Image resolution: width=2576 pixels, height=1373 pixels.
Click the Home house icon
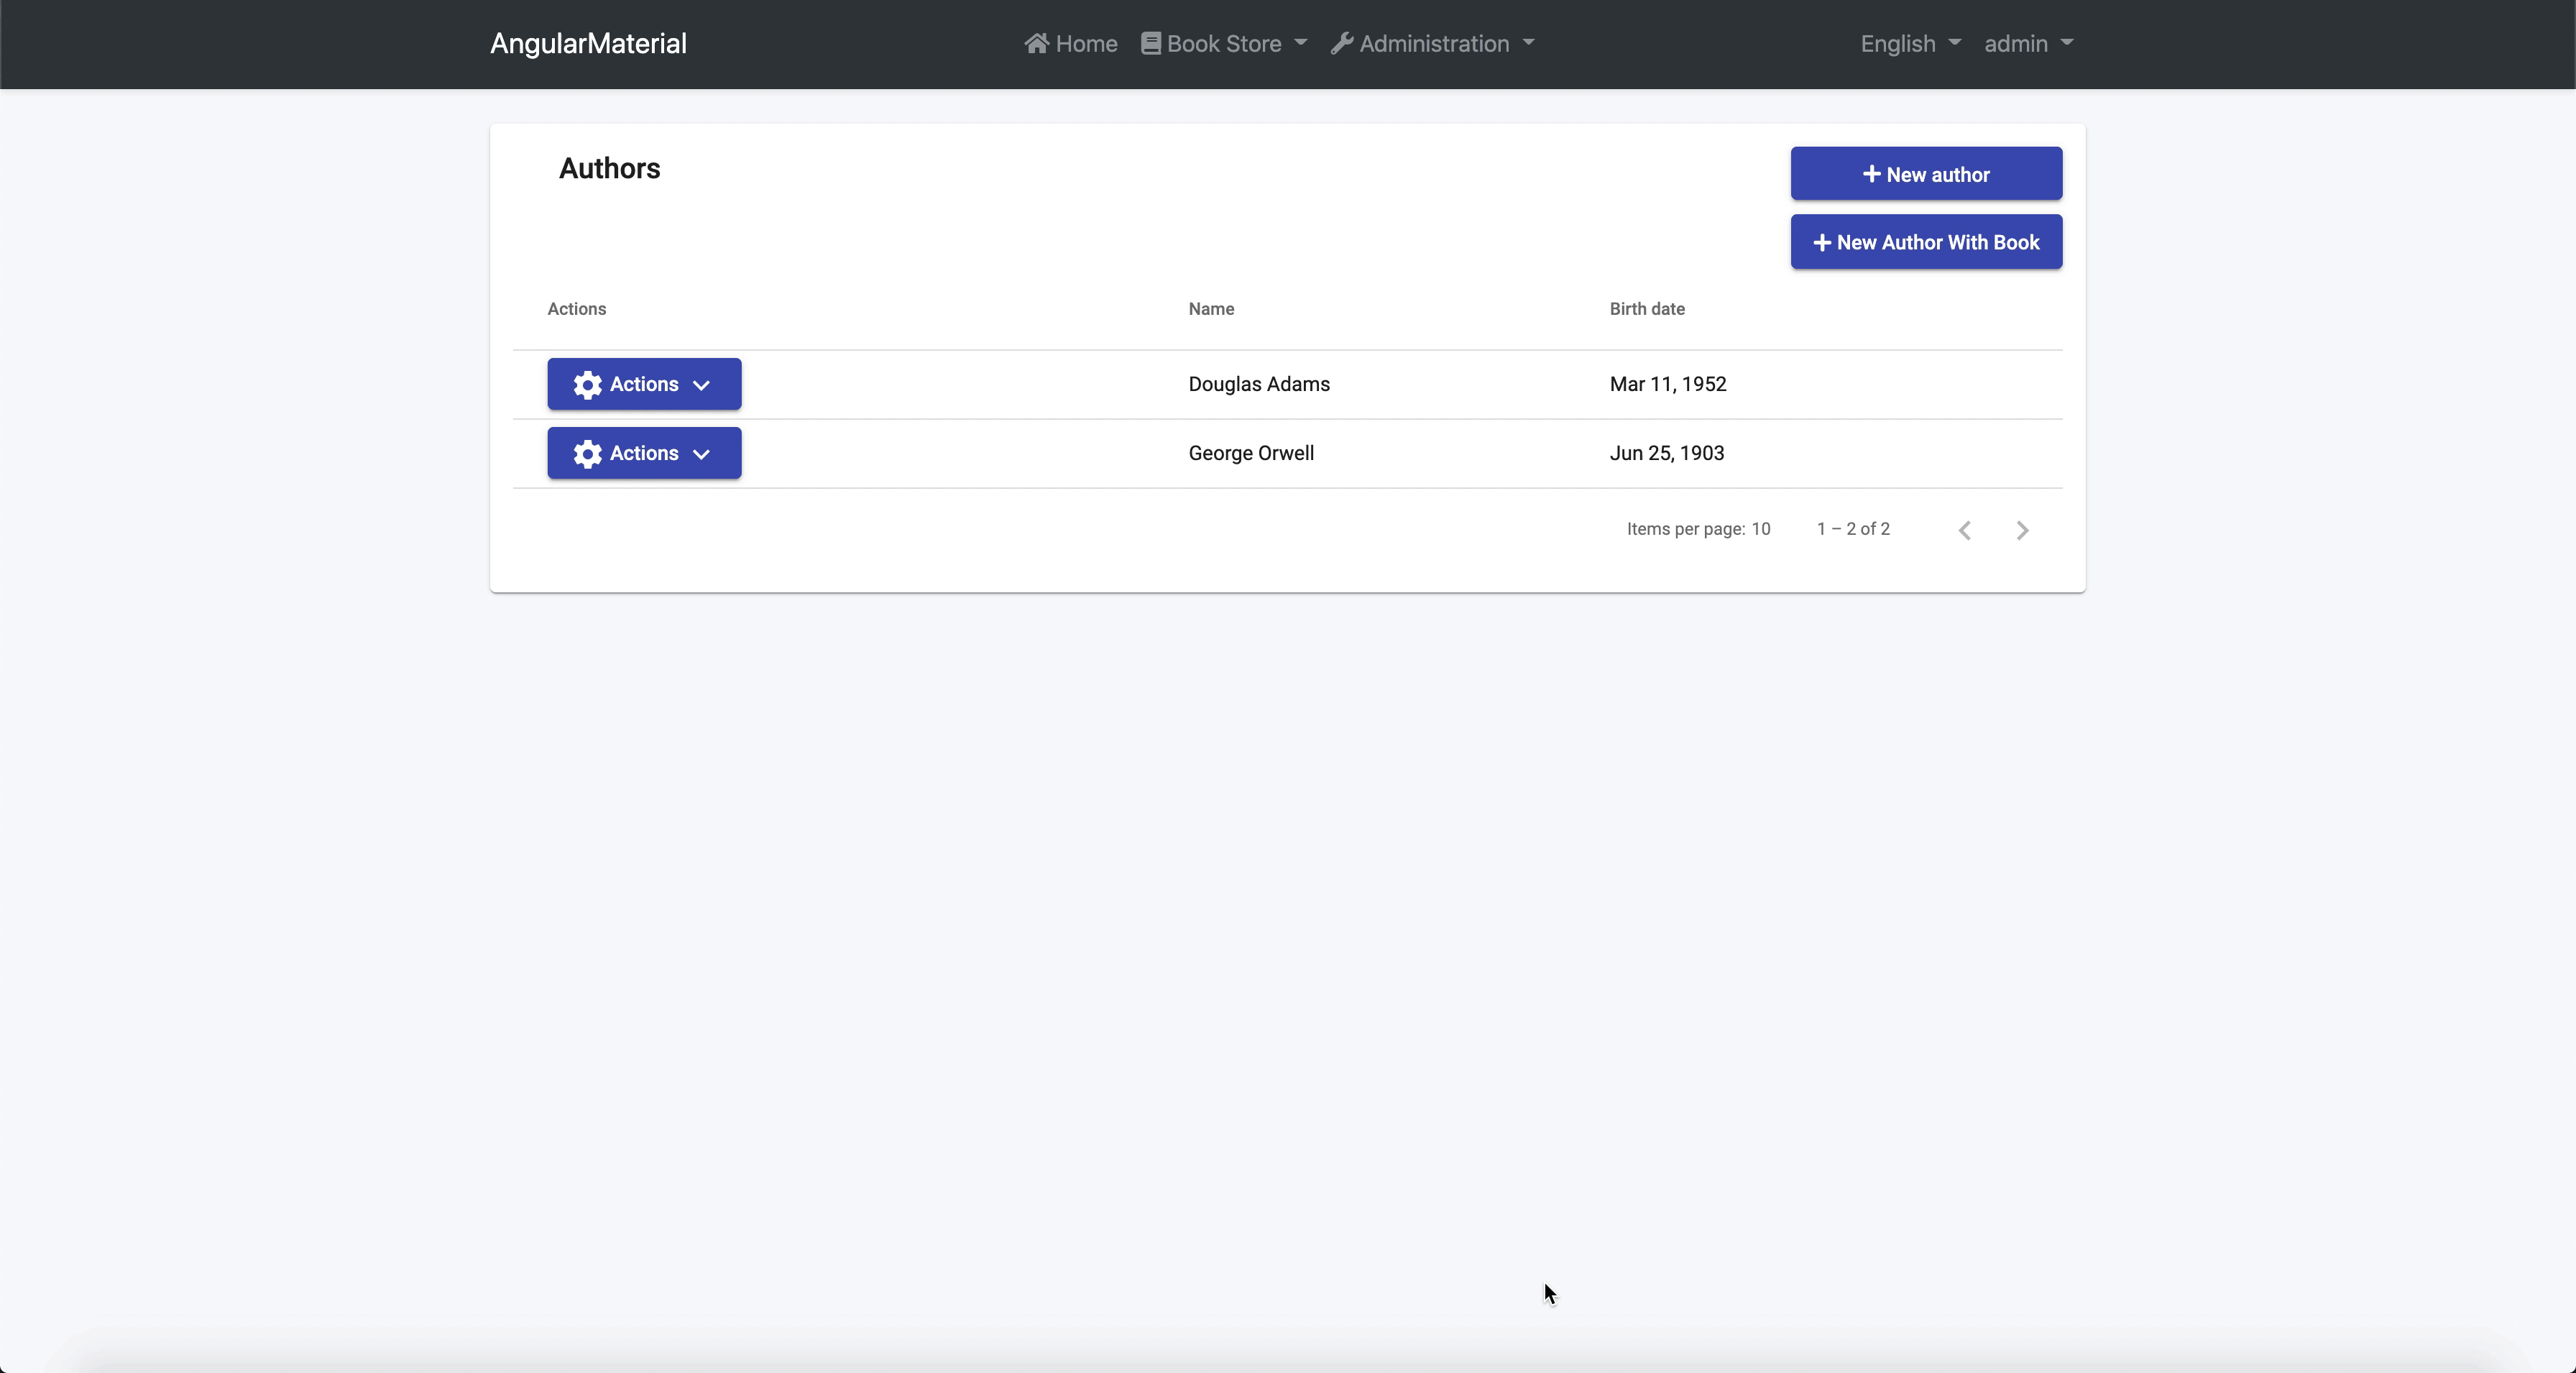[1036, 43]
